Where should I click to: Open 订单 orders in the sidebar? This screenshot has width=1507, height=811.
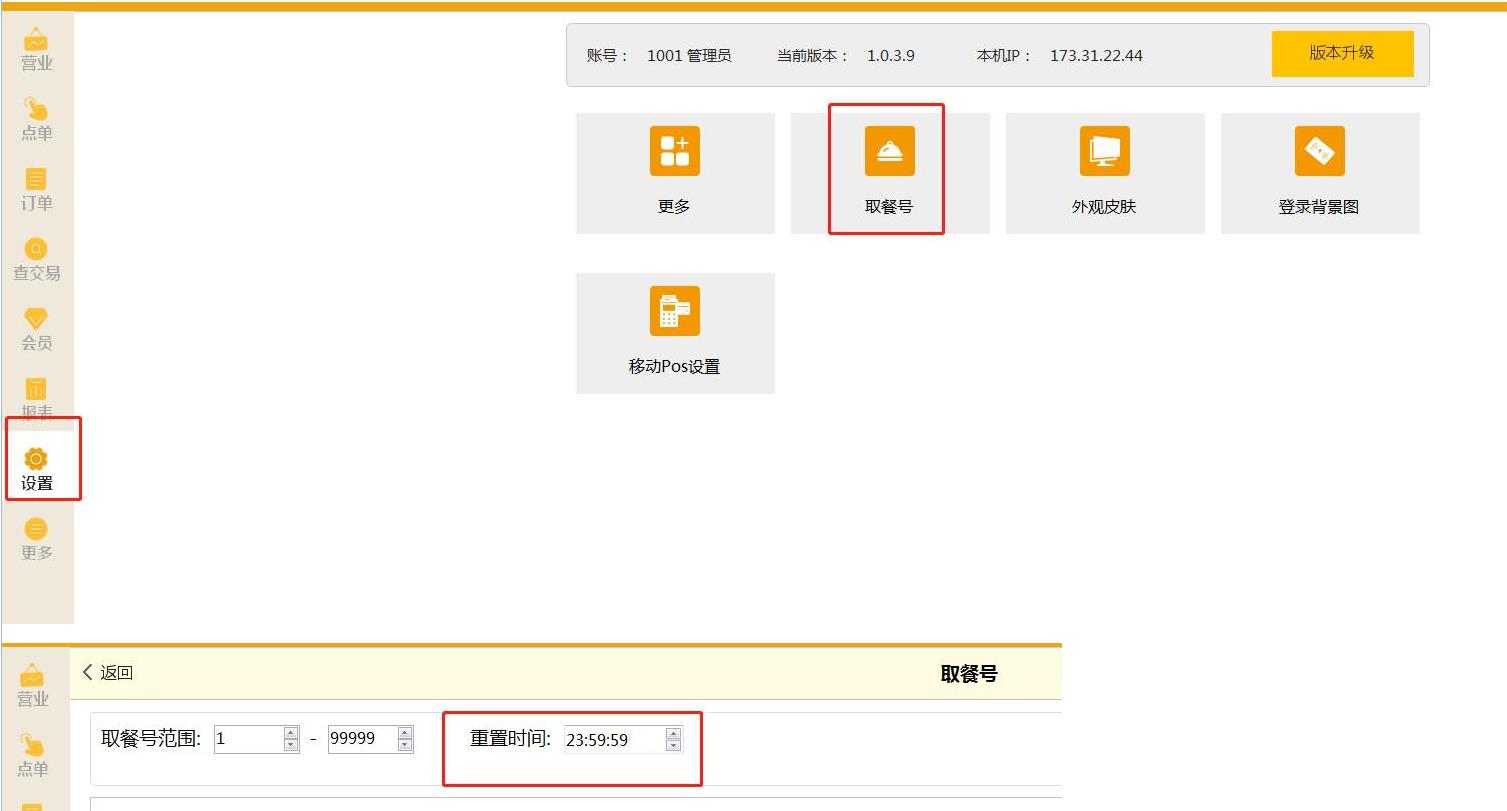pyautogui.click(x=37, y=189)
